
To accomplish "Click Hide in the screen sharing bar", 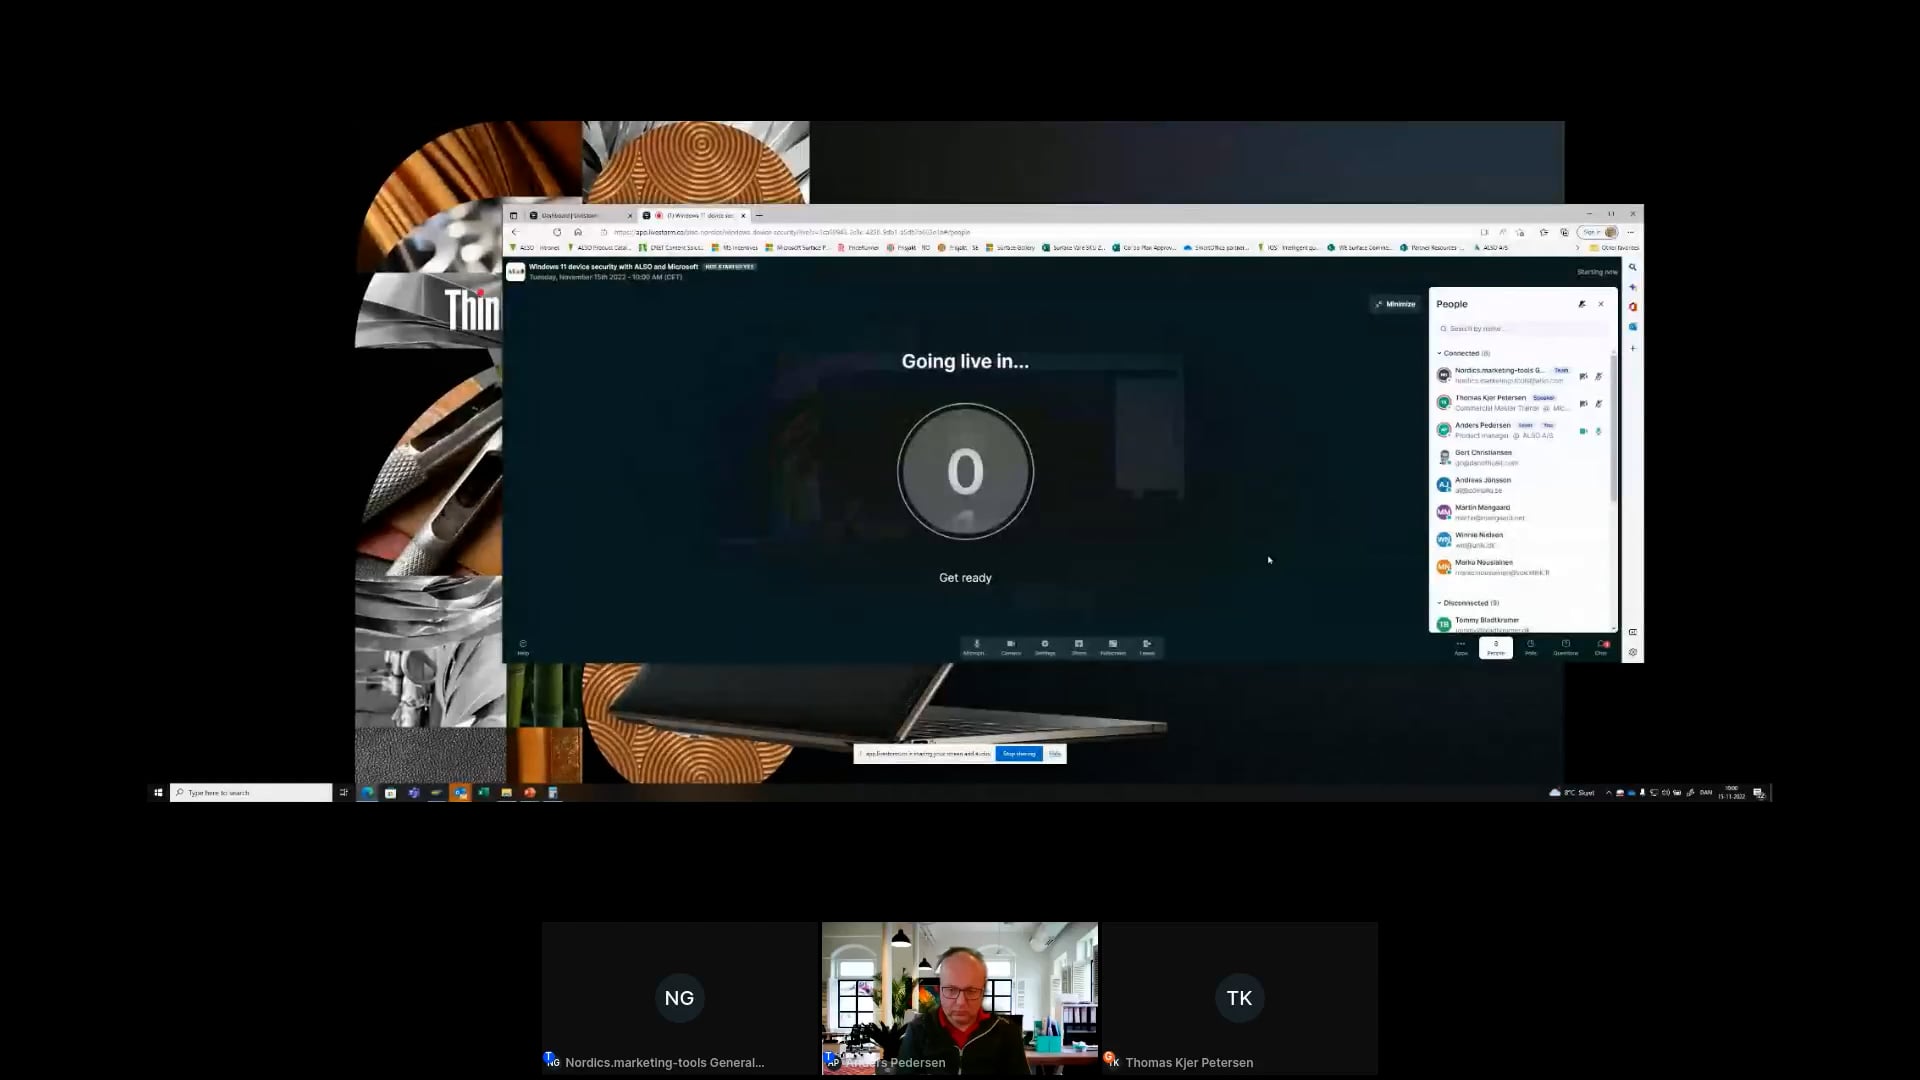I will (1054, 754).
